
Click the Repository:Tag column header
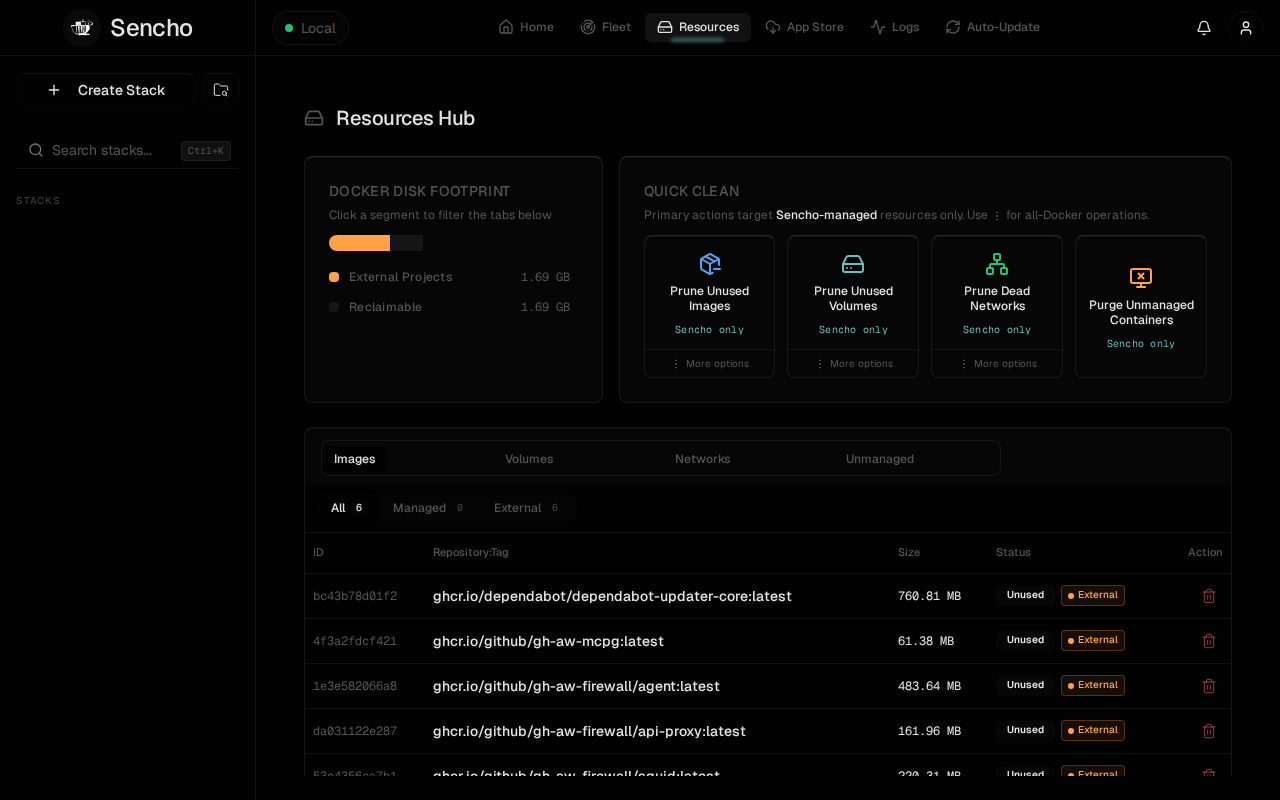point(470,553)
